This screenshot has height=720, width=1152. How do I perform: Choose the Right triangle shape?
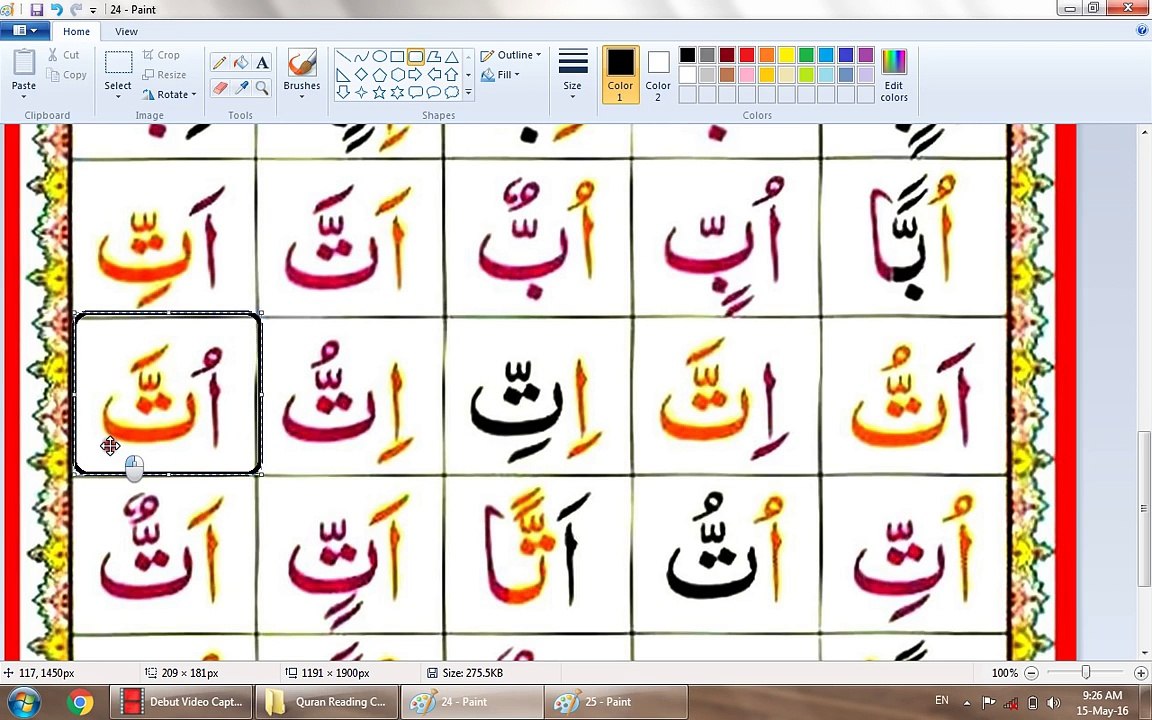343,74
